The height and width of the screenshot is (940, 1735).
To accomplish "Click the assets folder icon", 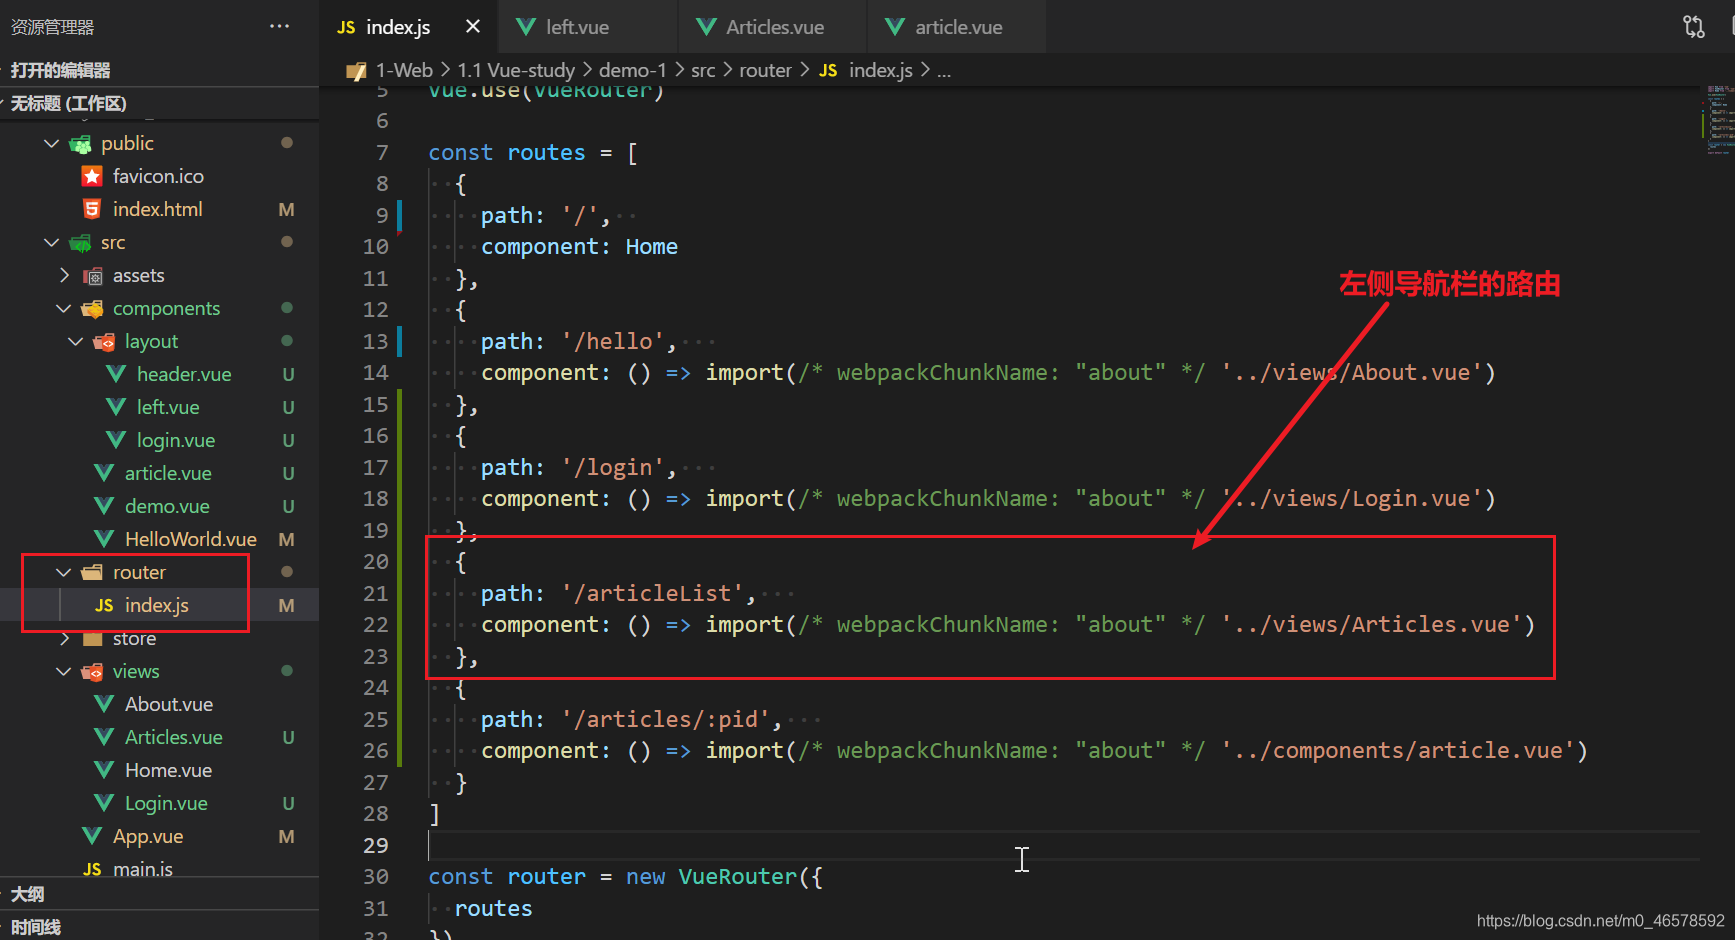I will pos(92,275).
